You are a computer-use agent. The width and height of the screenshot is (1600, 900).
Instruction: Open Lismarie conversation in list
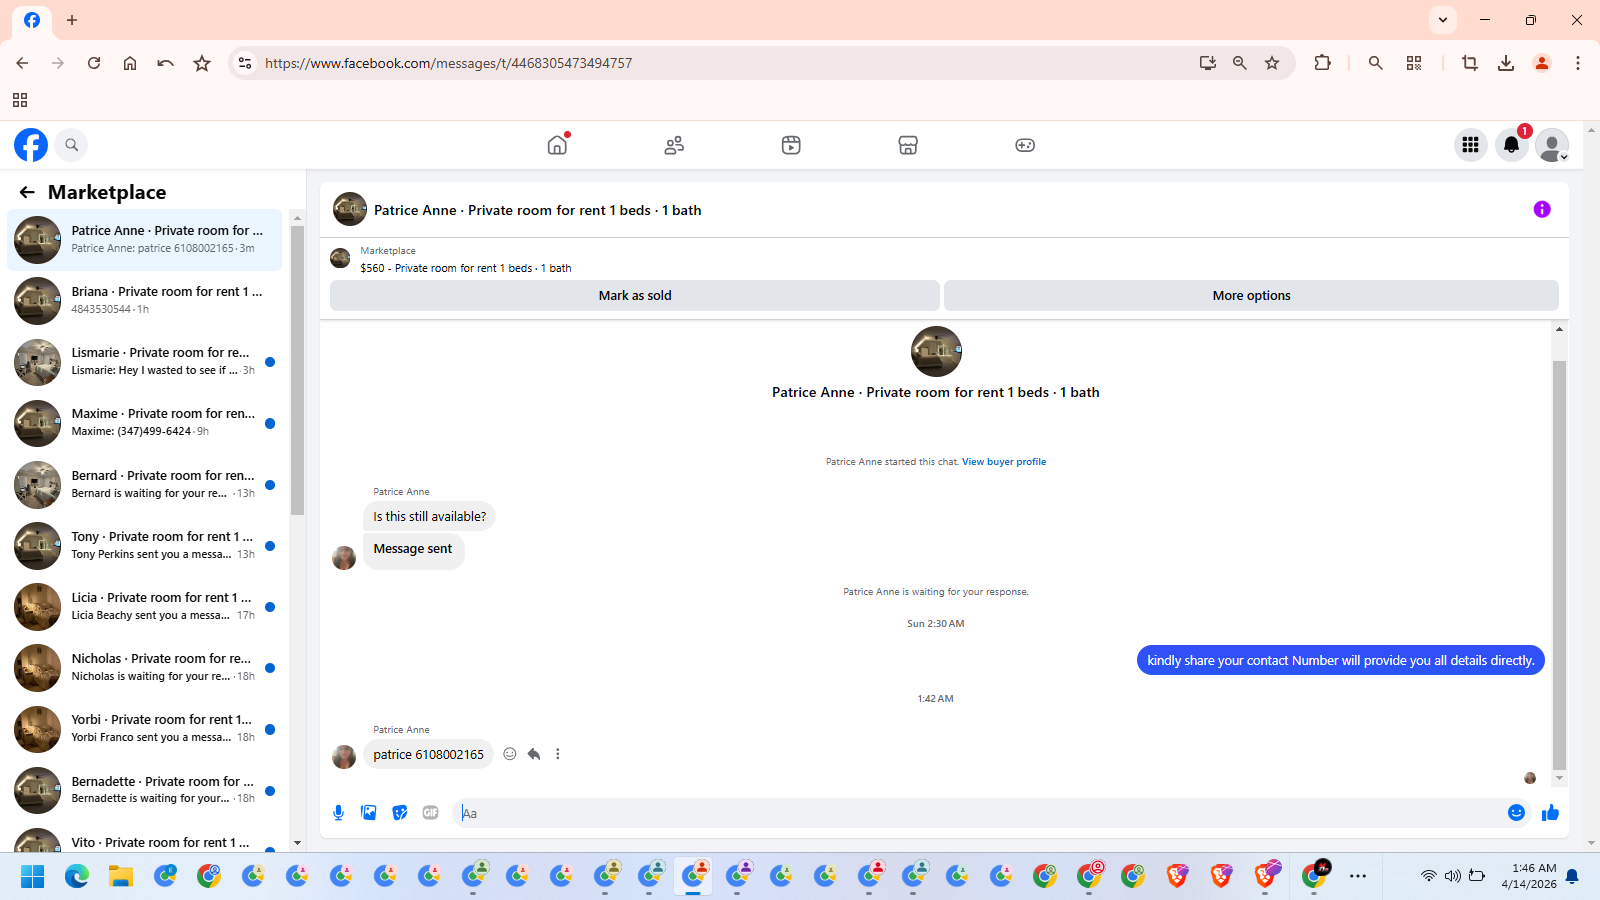(x=144, y=362)
